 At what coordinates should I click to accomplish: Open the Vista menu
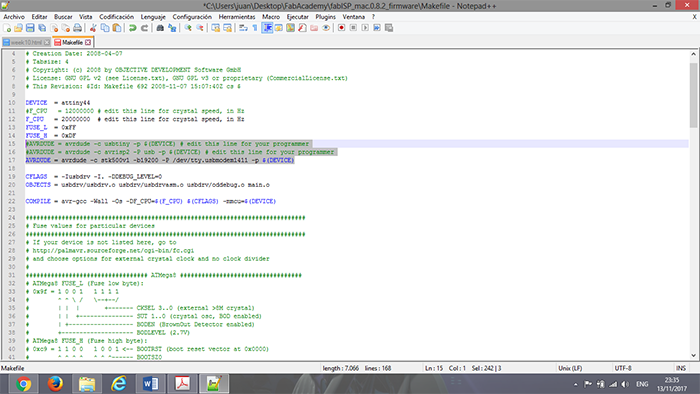point(85,17)
